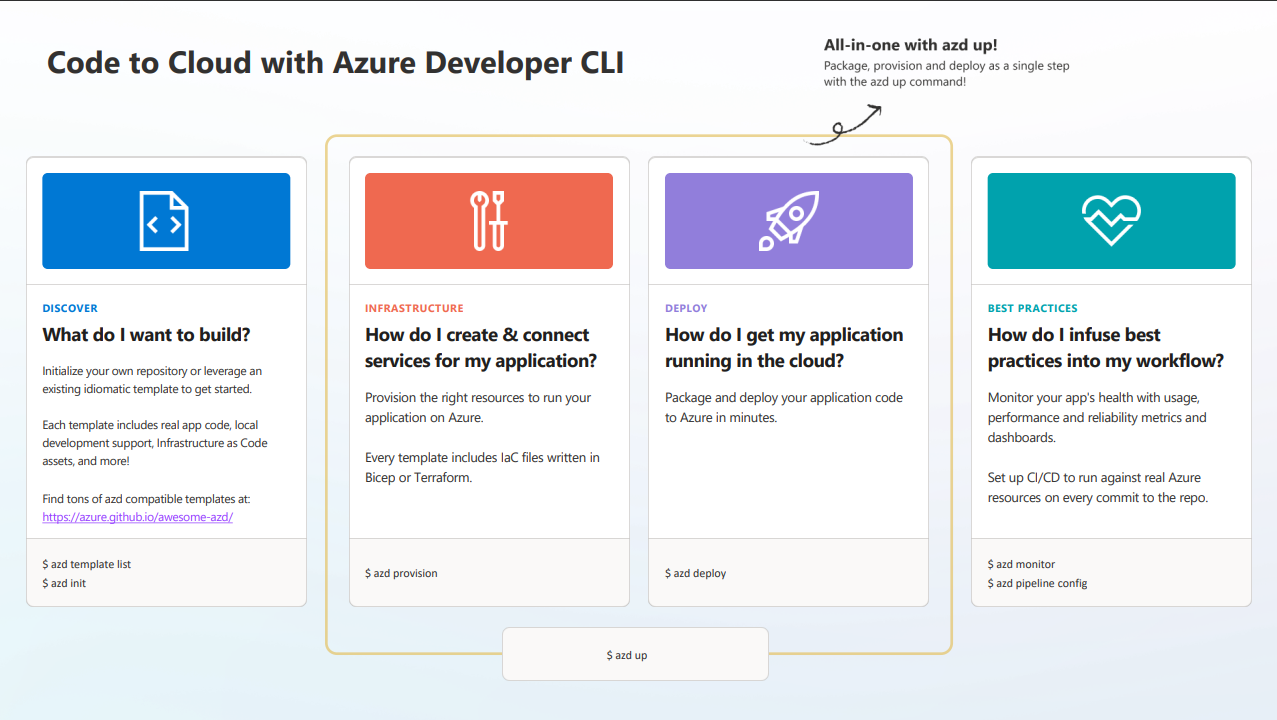Open the awesome-azd templates link
Image resolution: width=1277 pixels, height=720 pixels.
(137, 517)
